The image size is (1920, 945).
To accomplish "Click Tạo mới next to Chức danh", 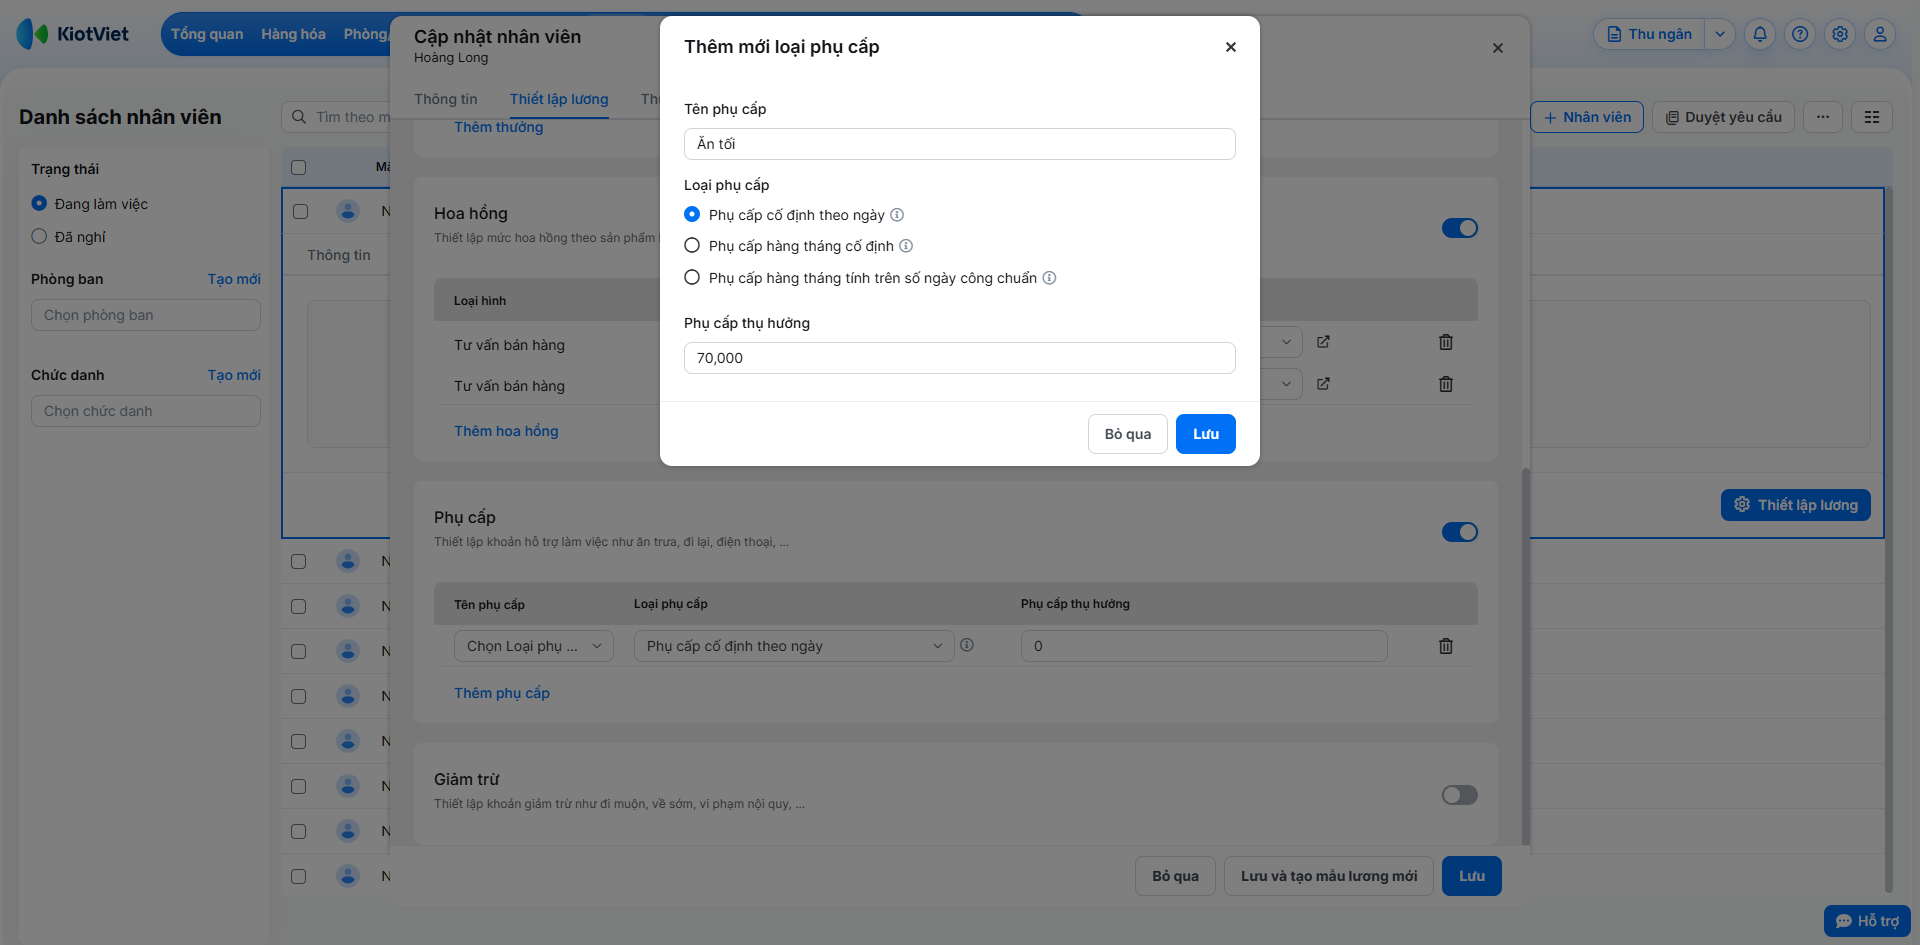I will (x=234, y=375).
